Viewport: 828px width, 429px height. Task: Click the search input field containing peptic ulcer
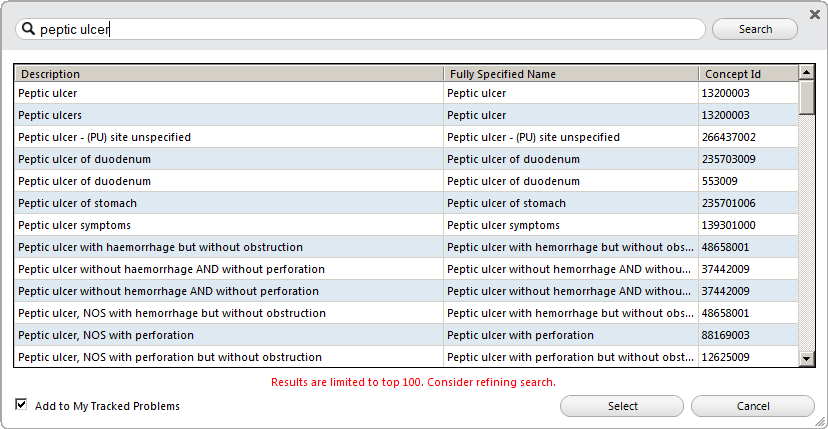(x=360, y=29)
